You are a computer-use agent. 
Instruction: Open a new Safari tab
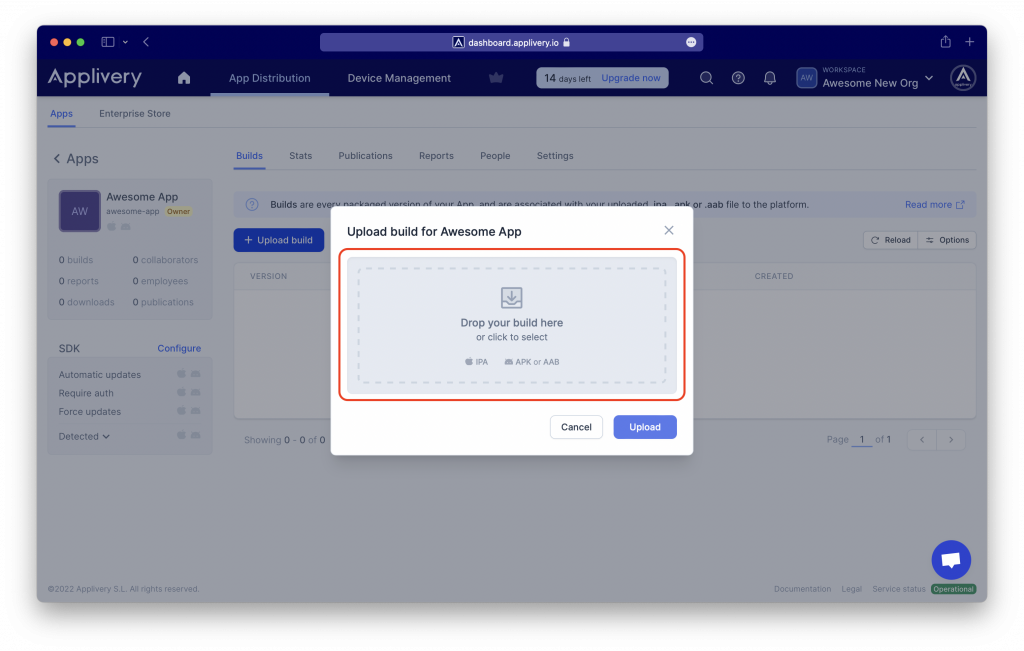(x=970, y=42)
